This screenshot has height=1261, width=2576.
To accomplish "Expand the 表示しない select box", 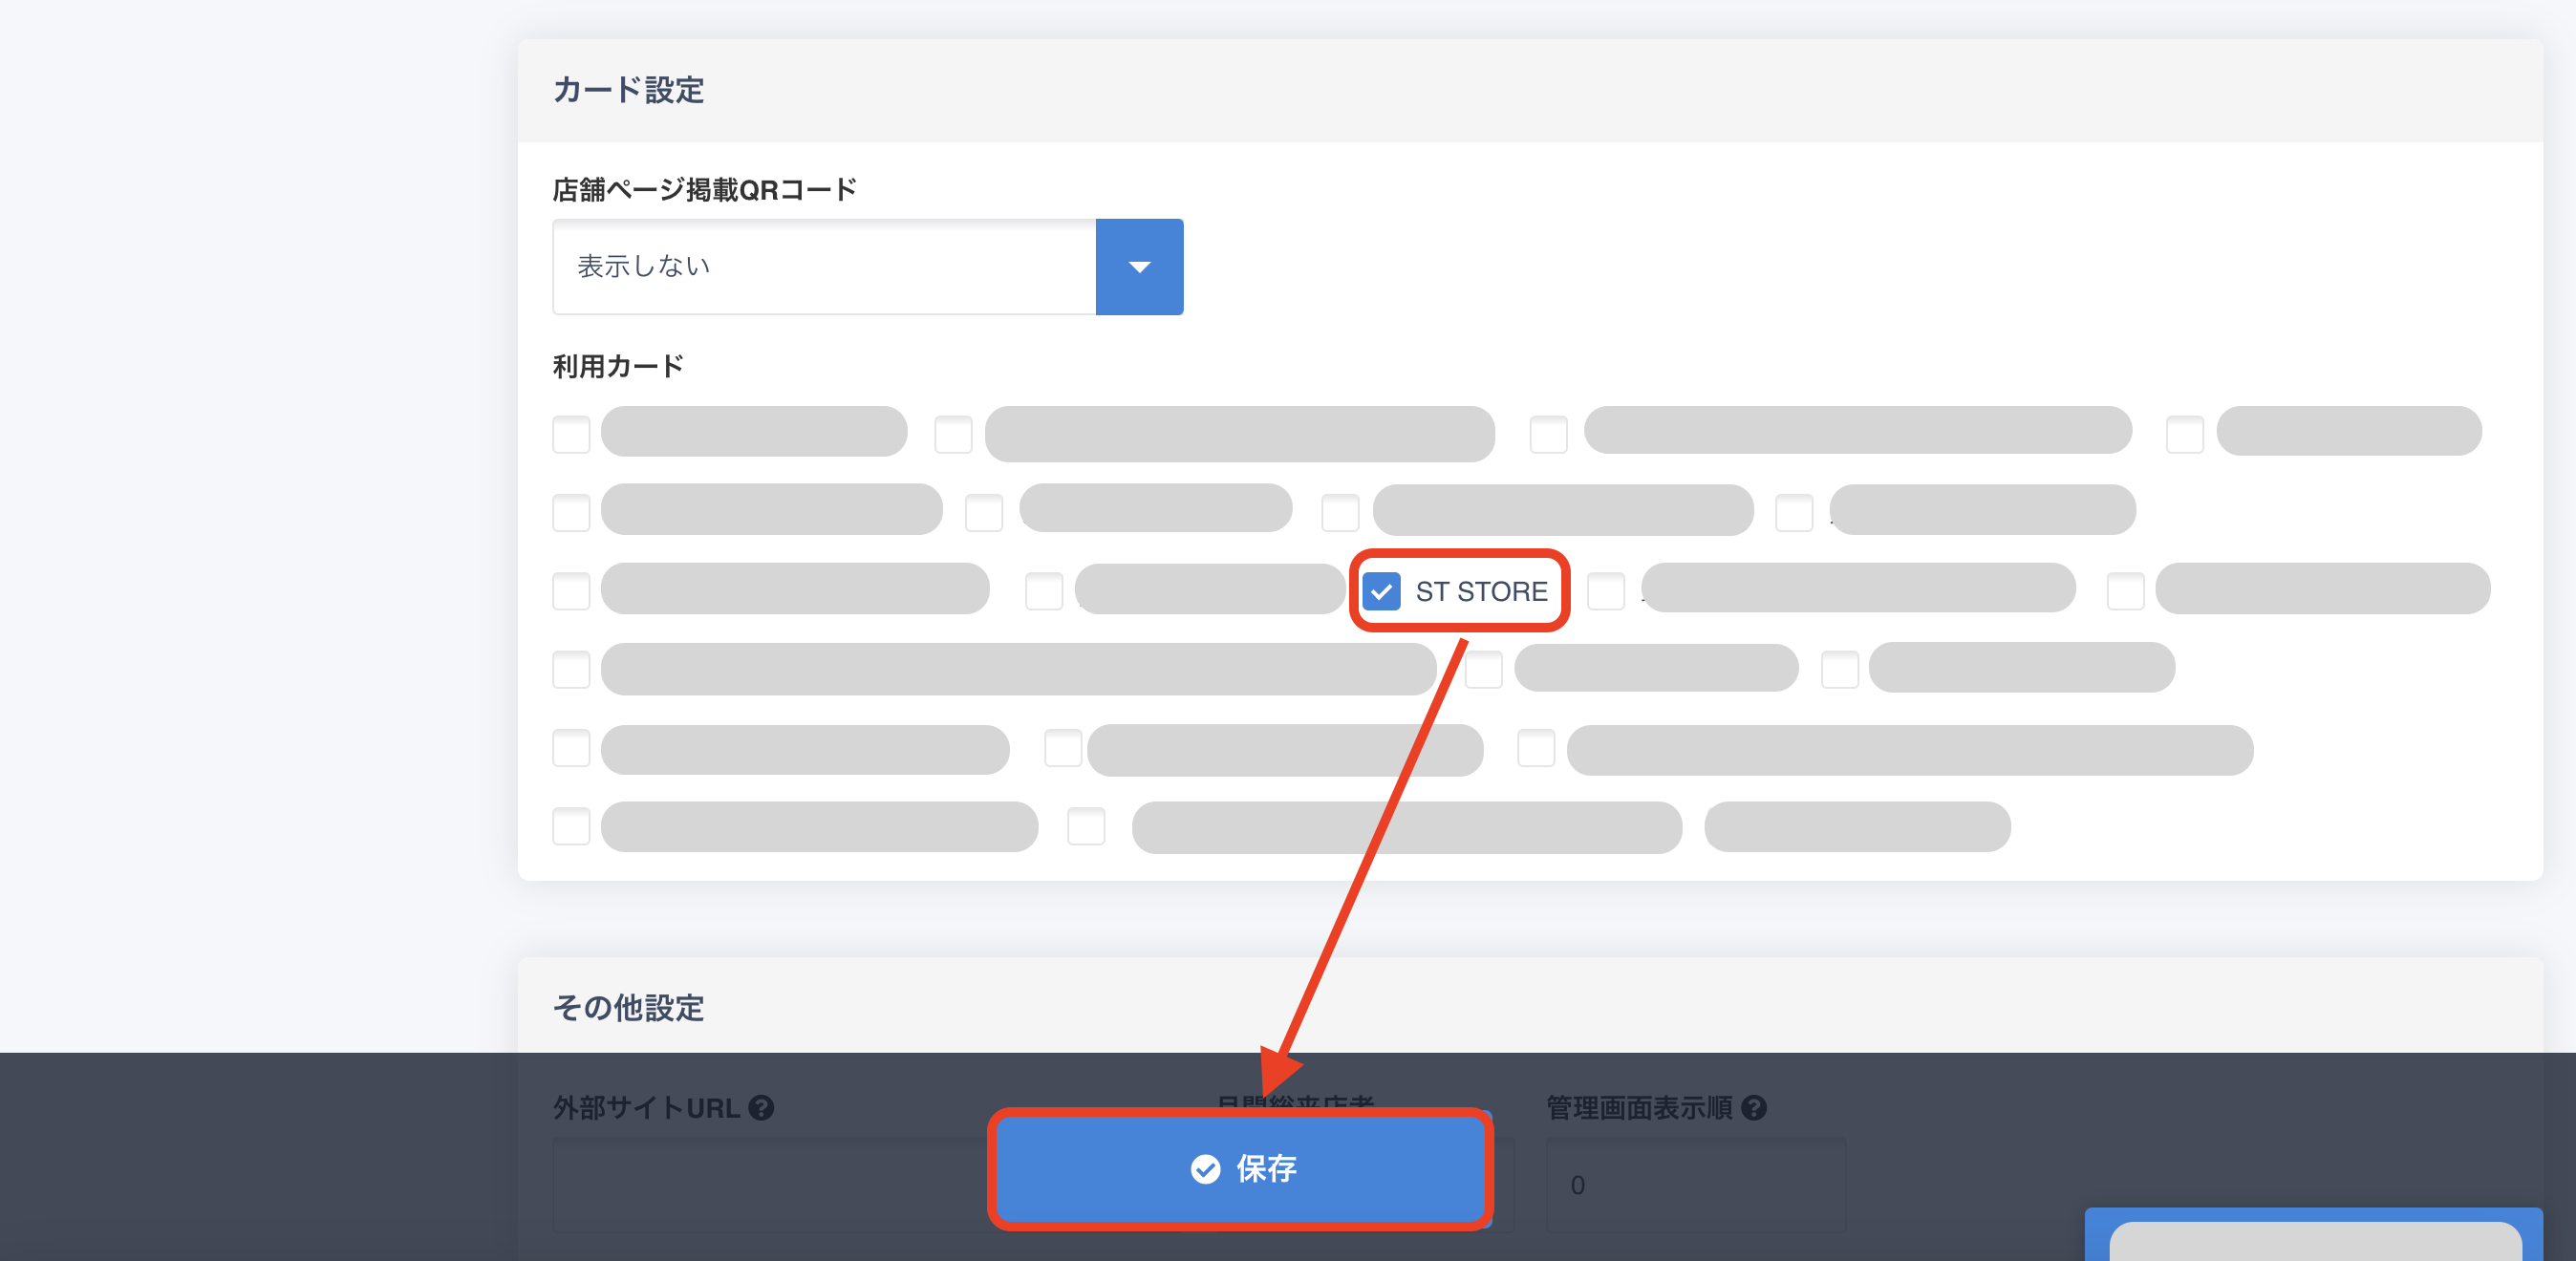I will [x=824, y=267].
